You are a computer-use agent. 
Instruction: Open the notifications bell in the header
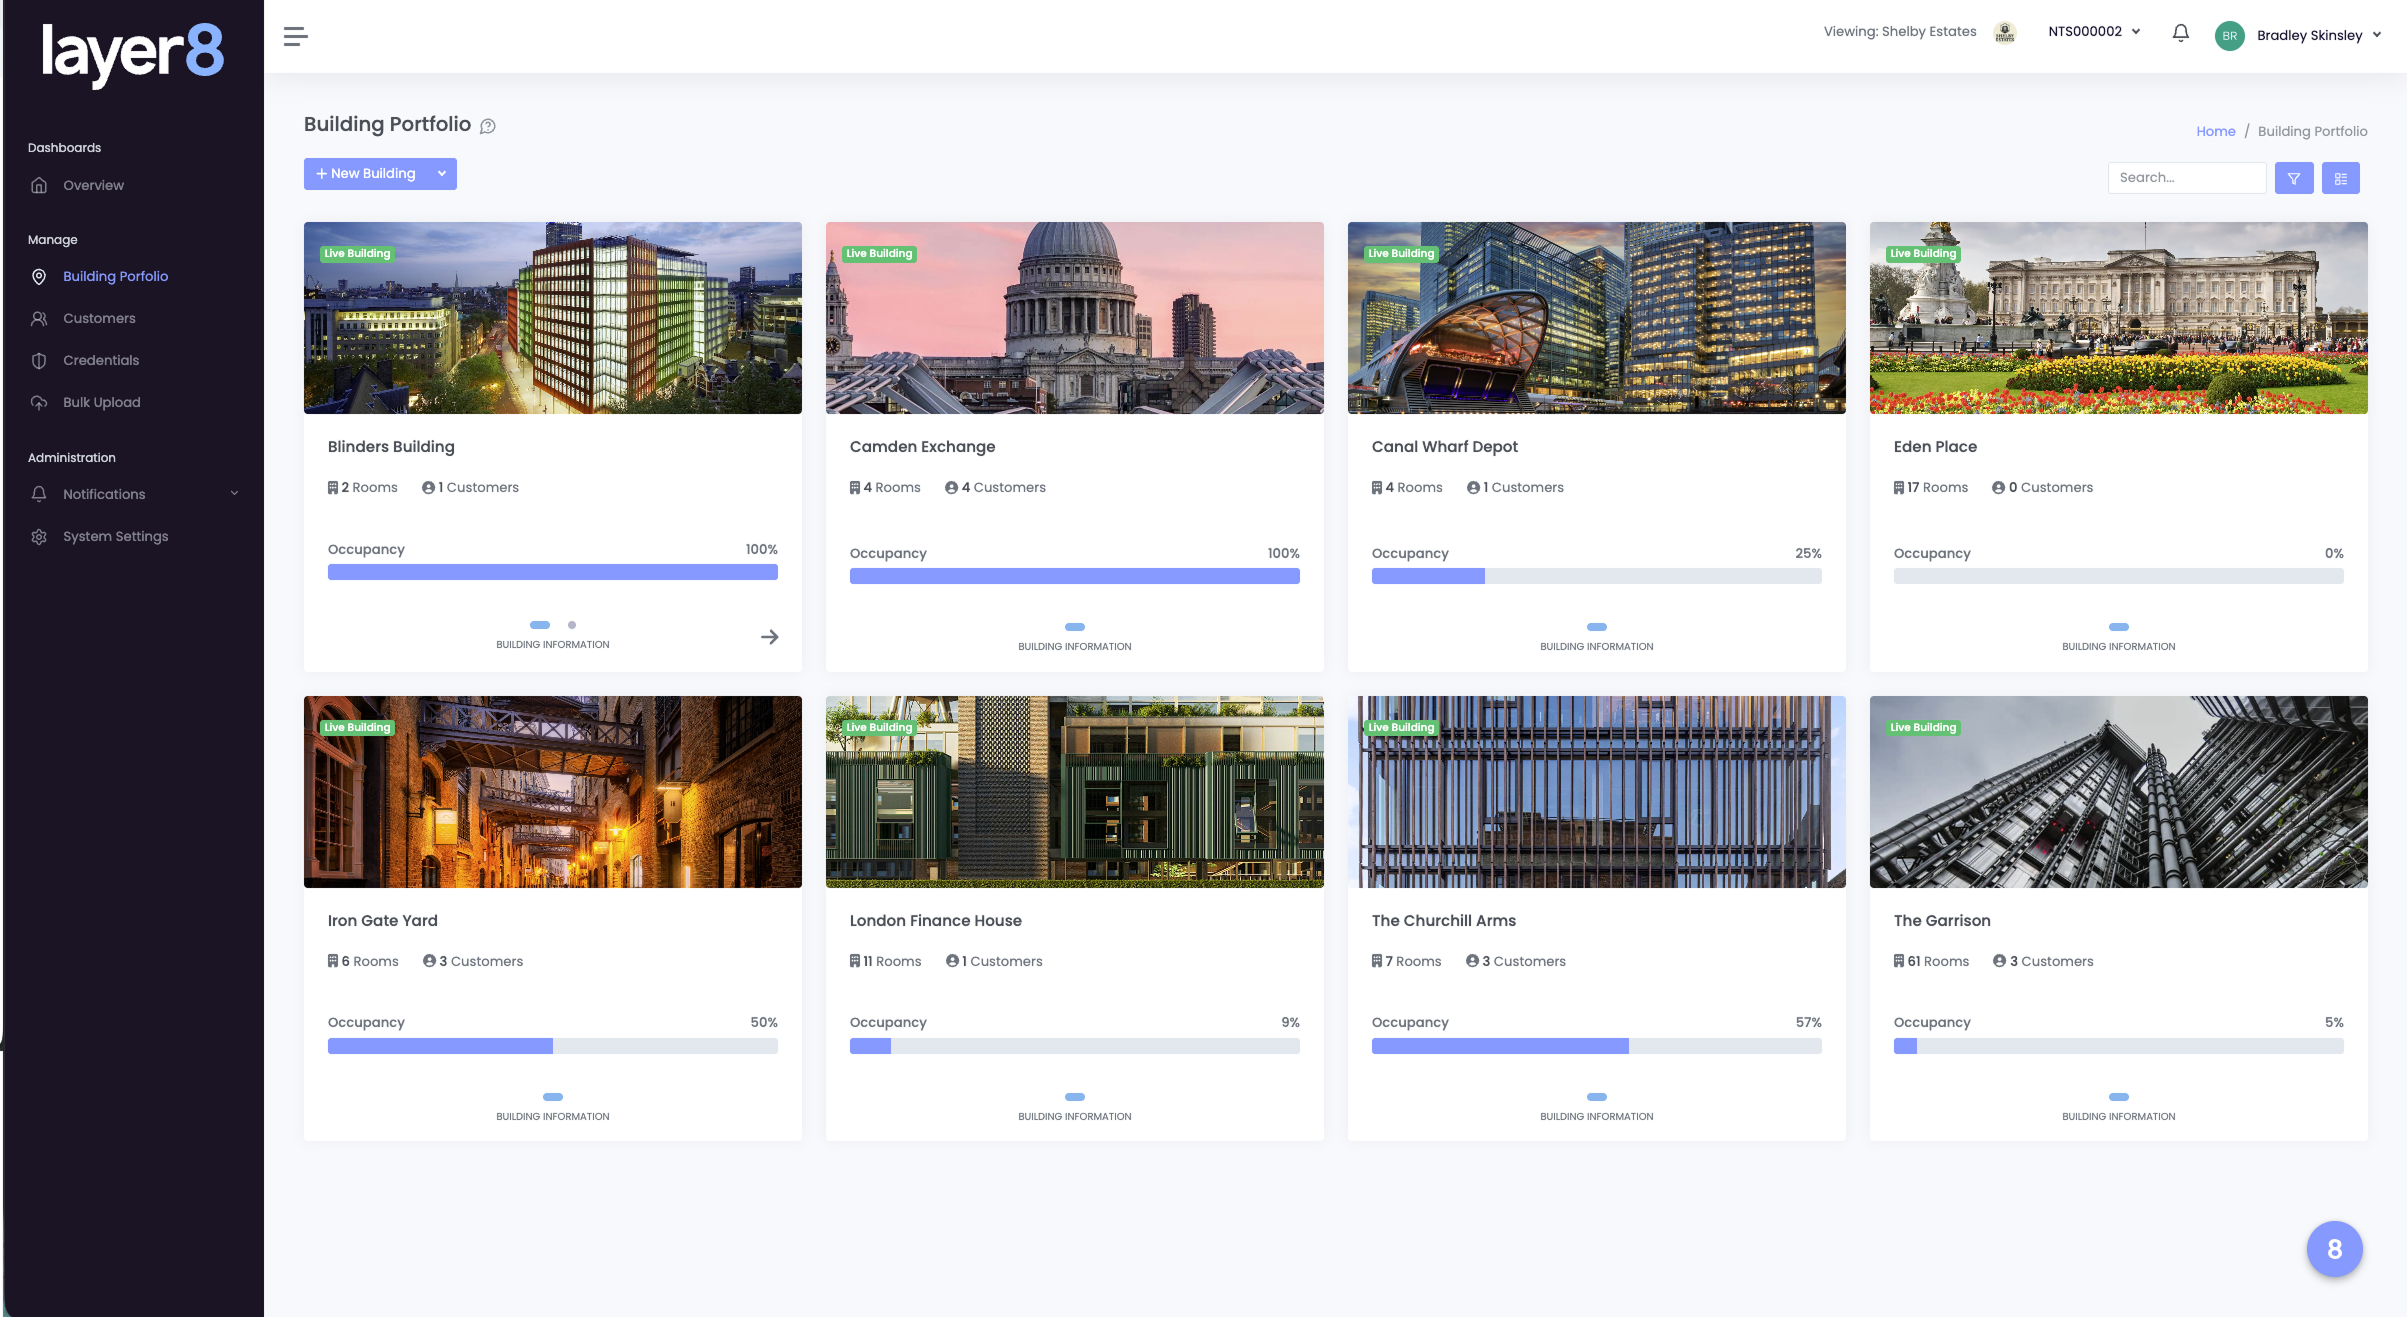click(2180, 33)
